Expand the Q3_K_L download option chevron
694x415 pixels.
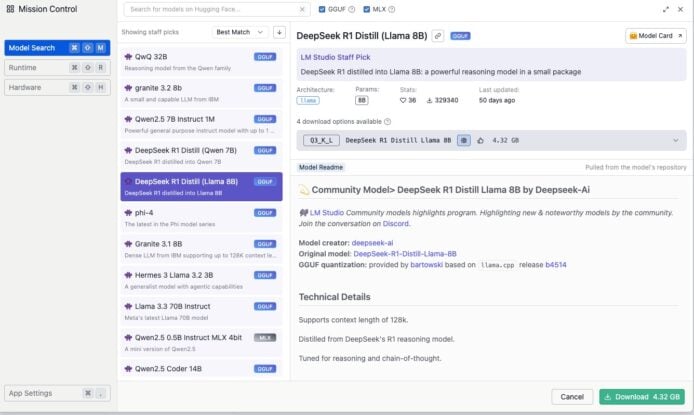(675, 141)
